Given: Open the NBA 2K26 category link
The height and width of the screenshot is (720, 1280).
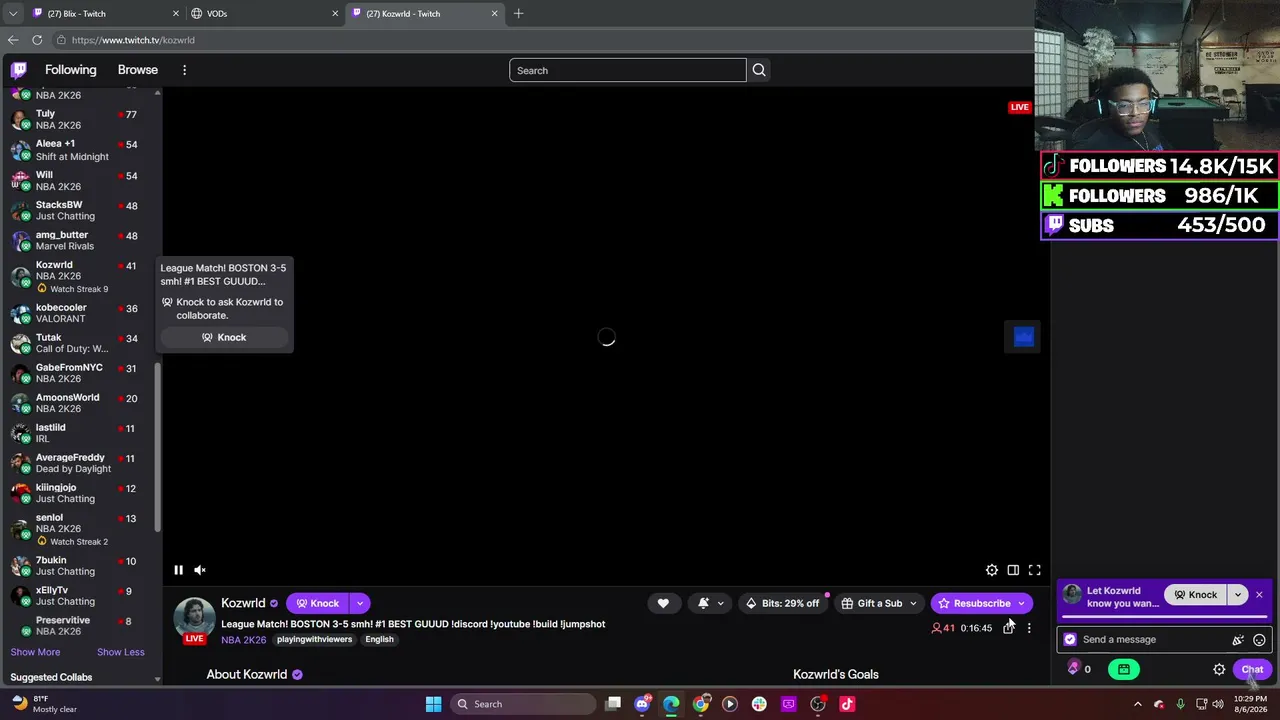Looking at the screenshot, I should 244,640.
